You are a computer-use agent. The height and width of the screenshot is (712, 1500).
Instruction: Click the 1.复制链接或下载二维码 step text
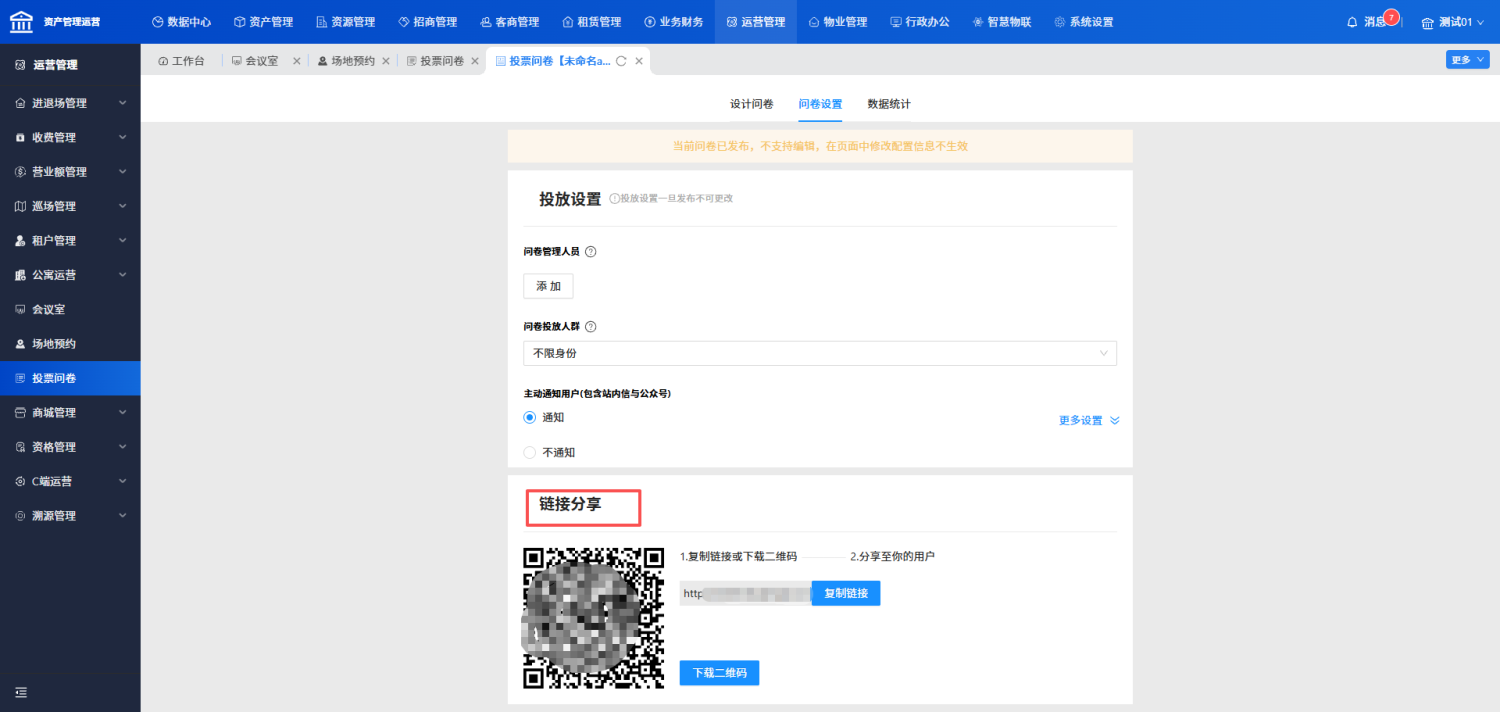click(x=738, y=556)
